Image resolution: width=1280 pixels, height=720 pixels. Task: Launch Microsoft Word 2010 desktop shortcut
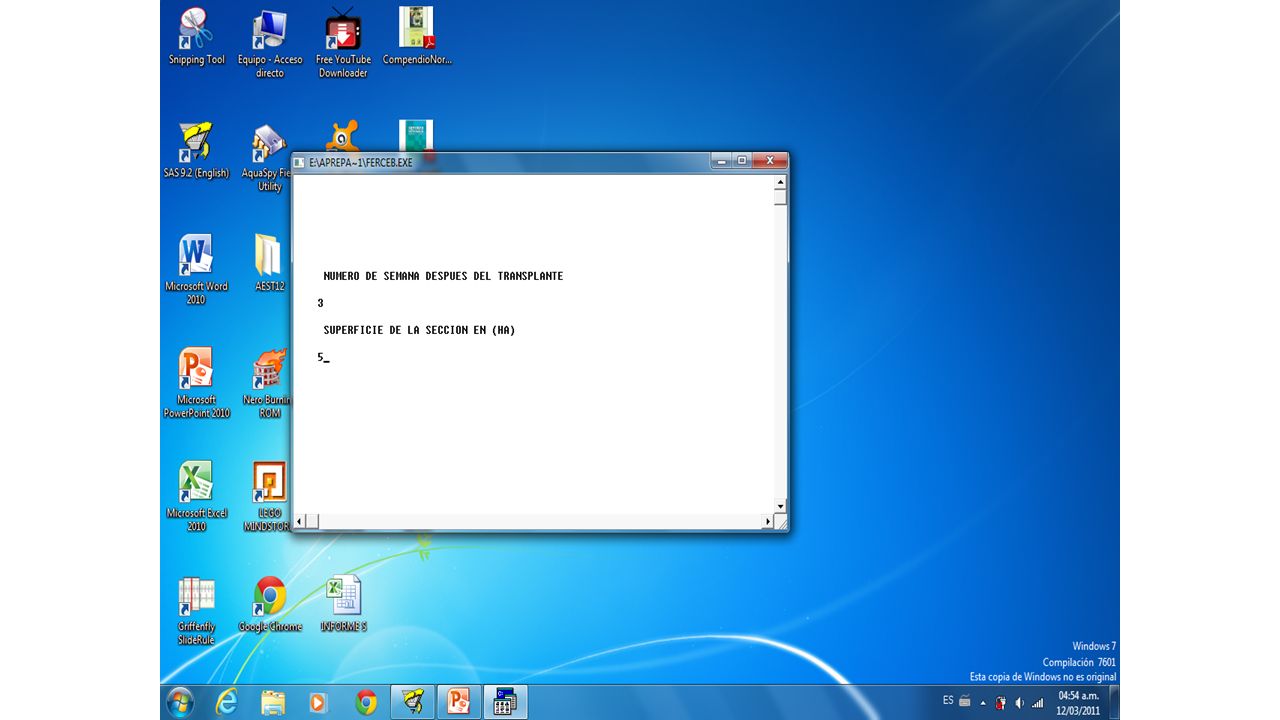pyautogui.click(x=196, y=270)
